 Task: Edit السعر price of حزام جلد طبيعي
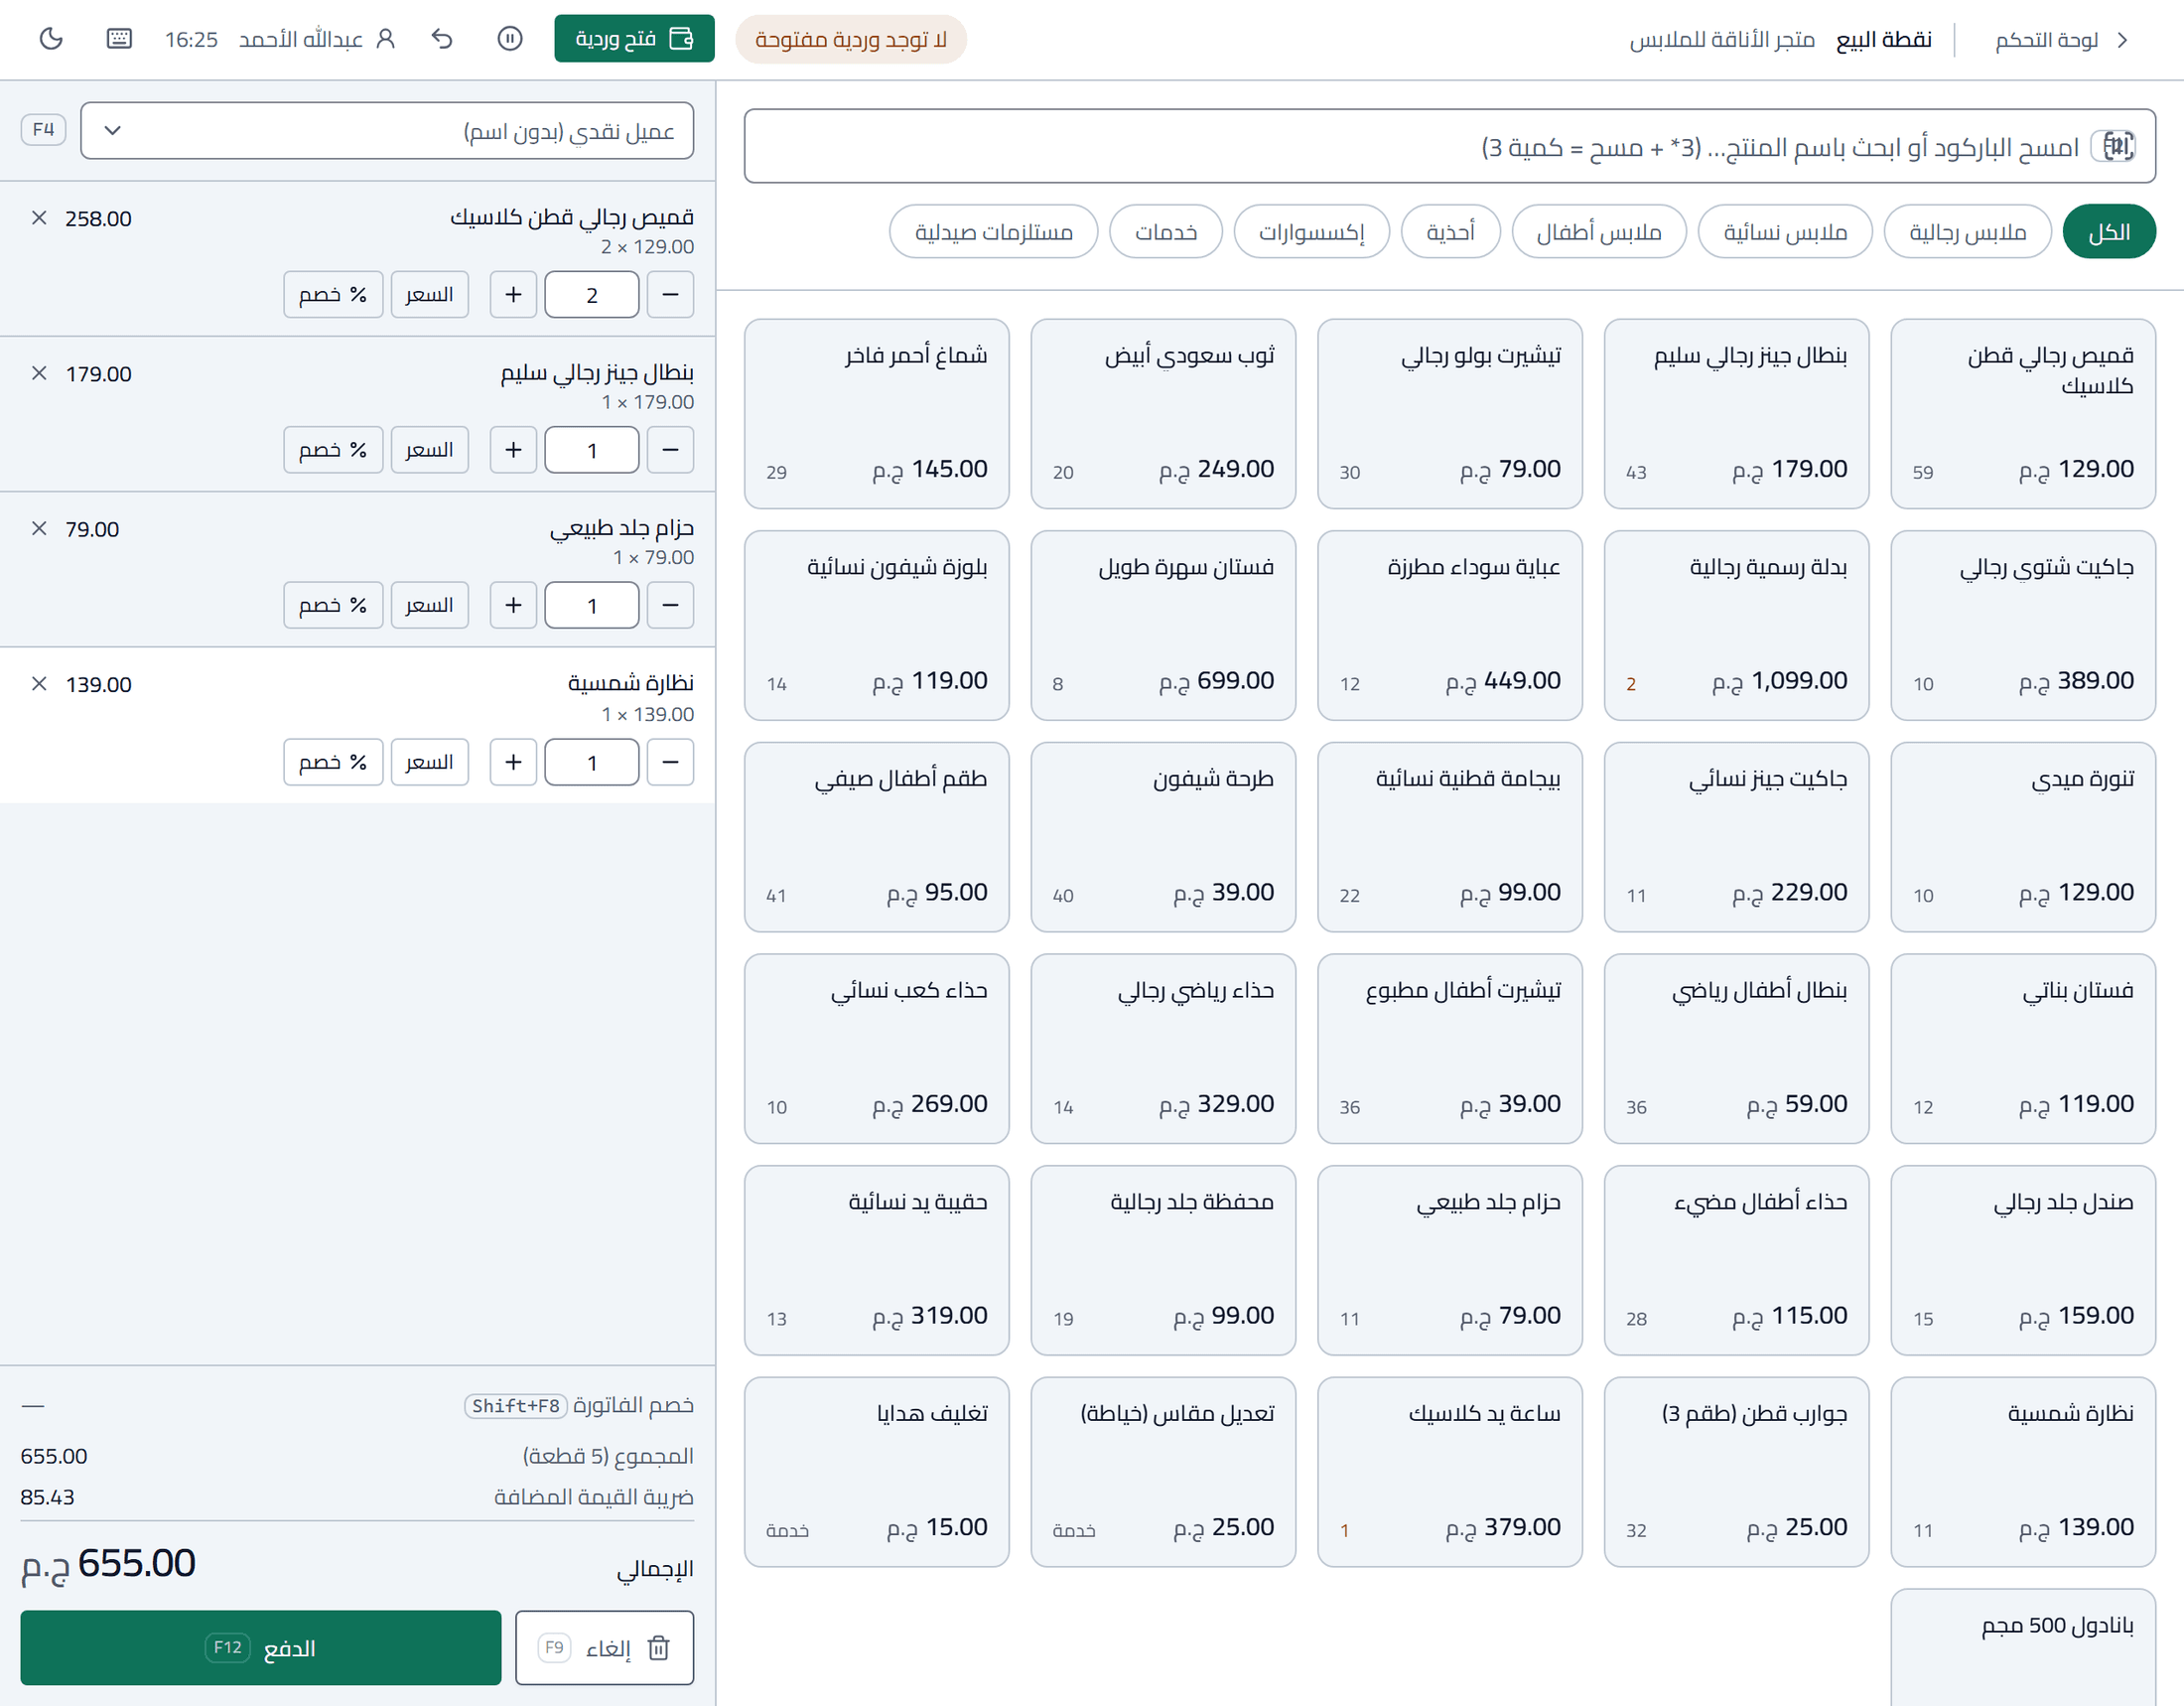pyautogui.click(x=429, y=605)
